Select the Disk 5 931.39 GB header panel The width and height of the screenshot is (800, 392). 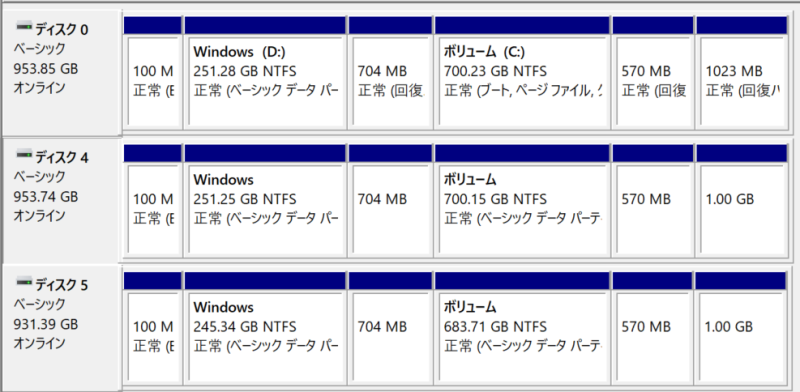[x=62, y=328]
